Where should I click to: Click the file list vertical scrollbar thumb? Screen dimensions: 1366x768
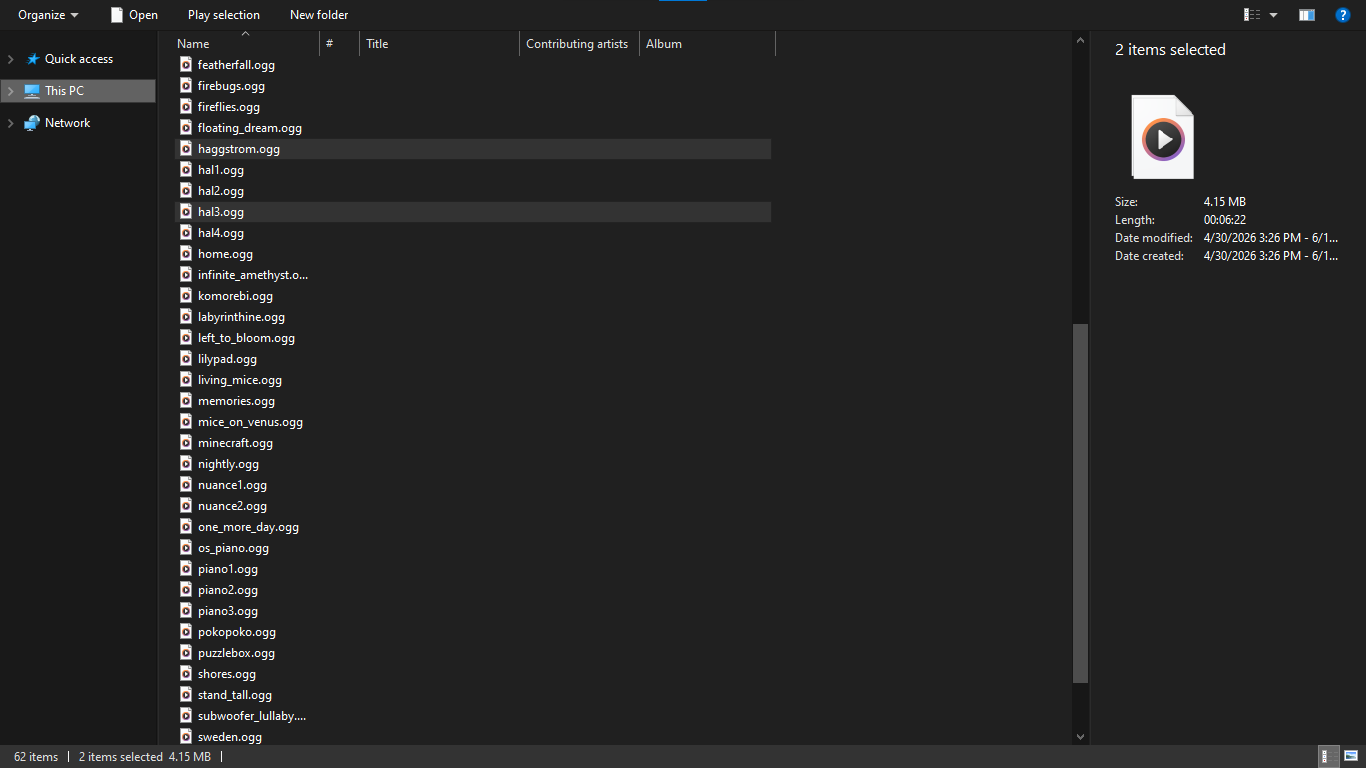(x=1080, y=503)
